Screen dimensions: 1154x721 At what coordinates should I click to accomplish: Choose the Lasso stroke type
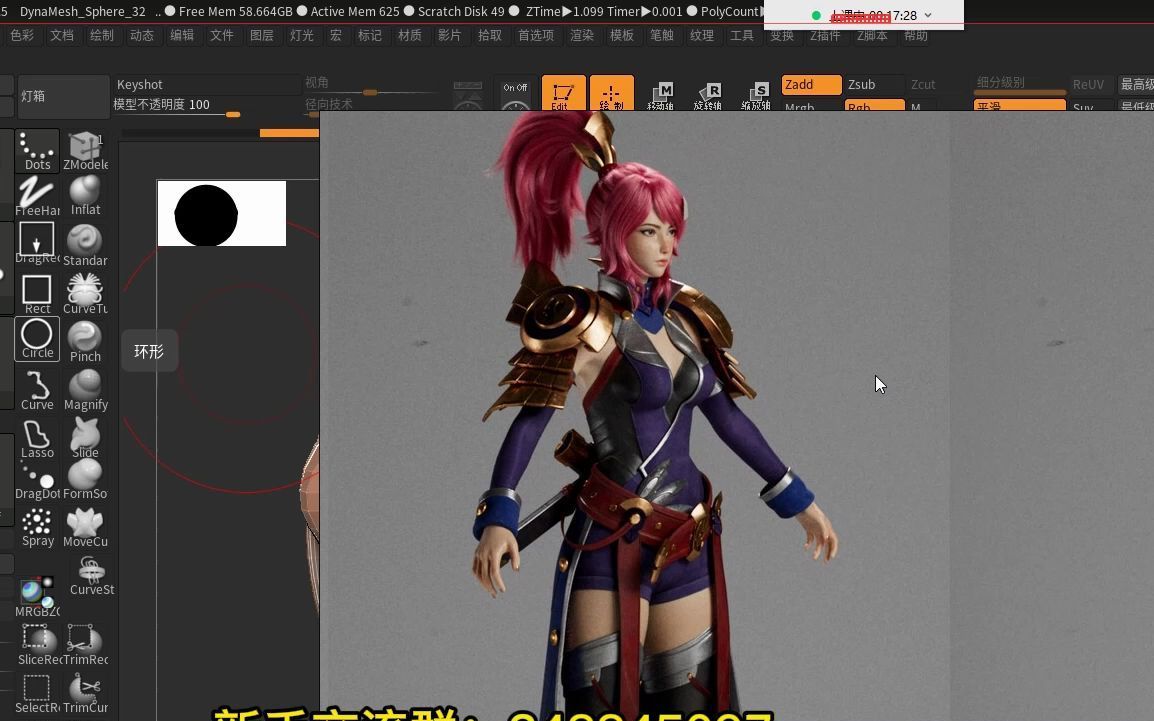pos(37,433)
